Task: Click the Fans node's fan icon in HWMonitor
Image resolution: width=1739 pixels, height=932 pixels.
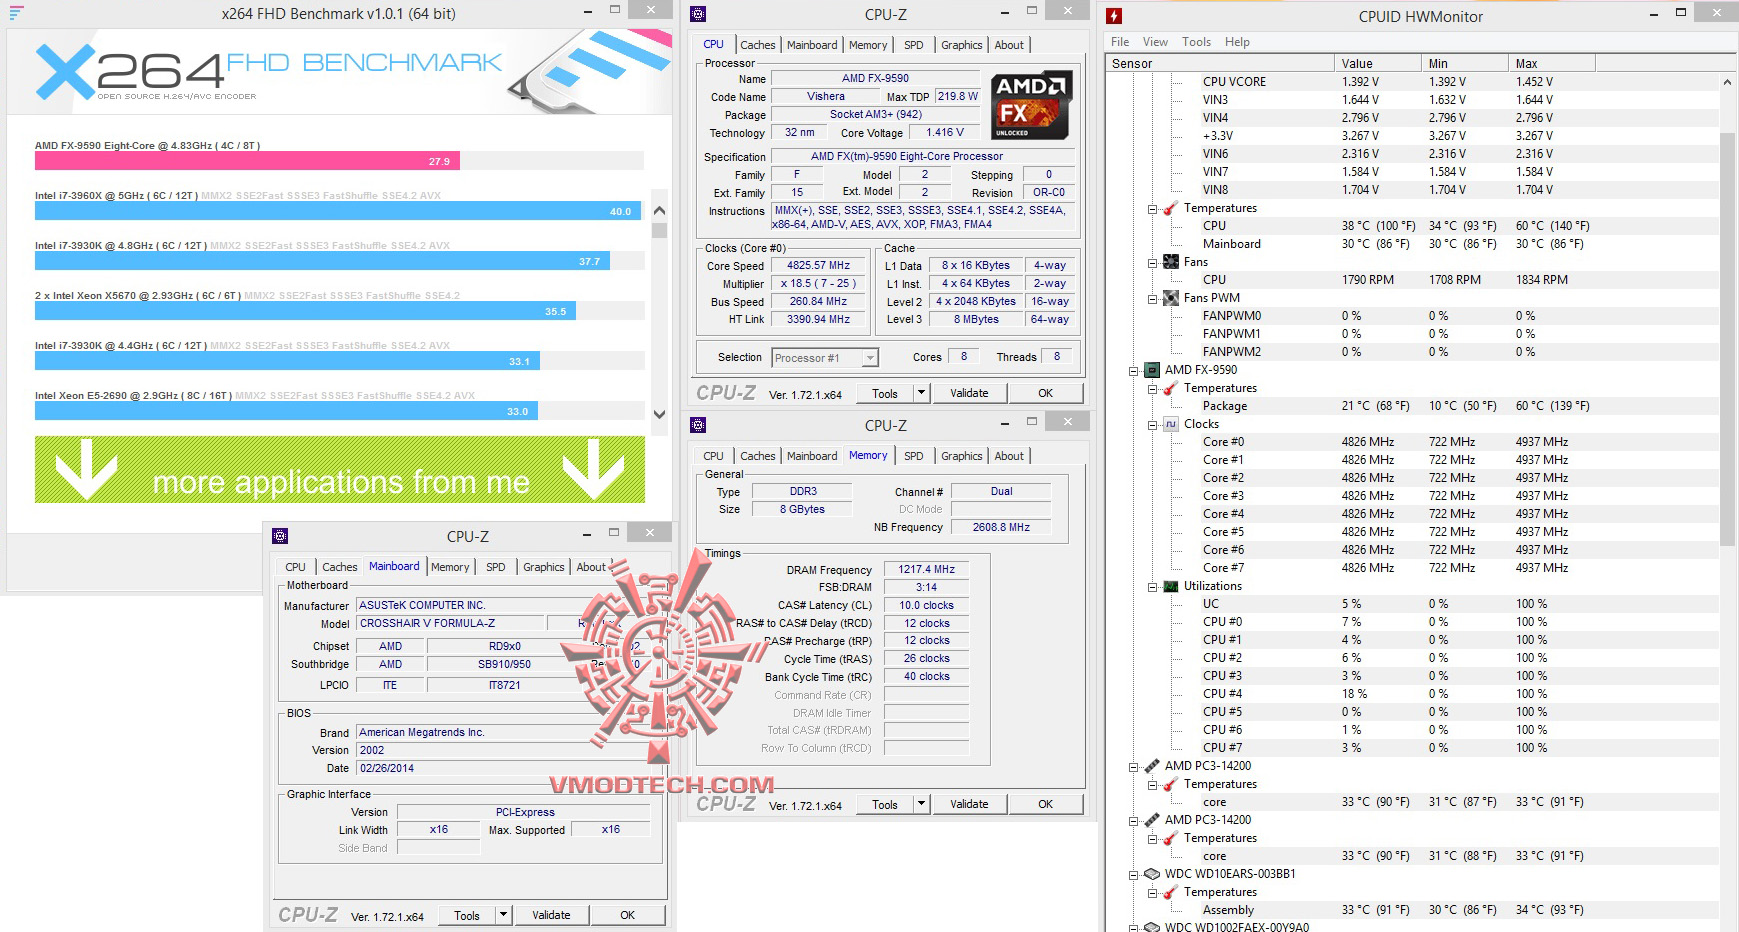Action: (1170, 262)
